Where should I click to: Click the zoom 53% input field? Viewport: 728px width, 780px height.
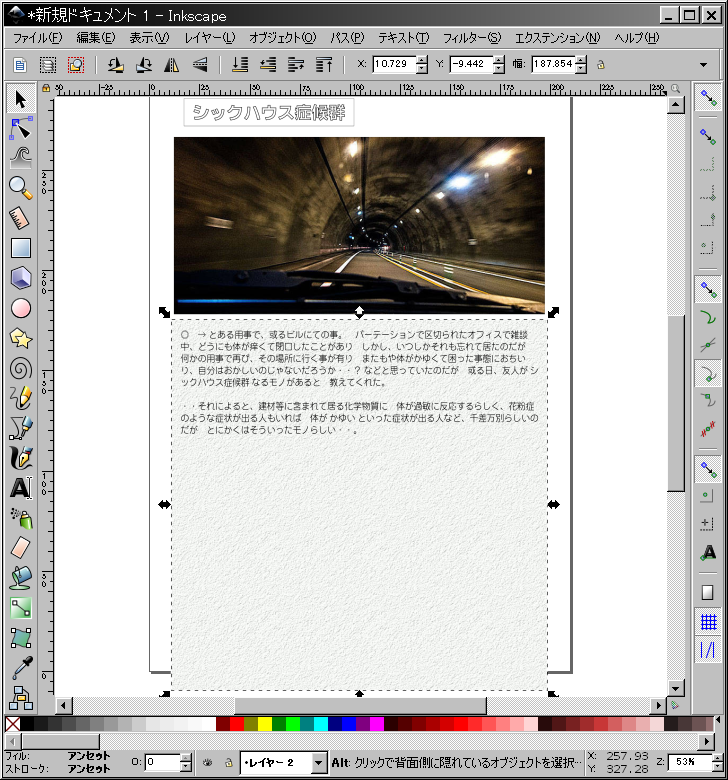[690, 762]
